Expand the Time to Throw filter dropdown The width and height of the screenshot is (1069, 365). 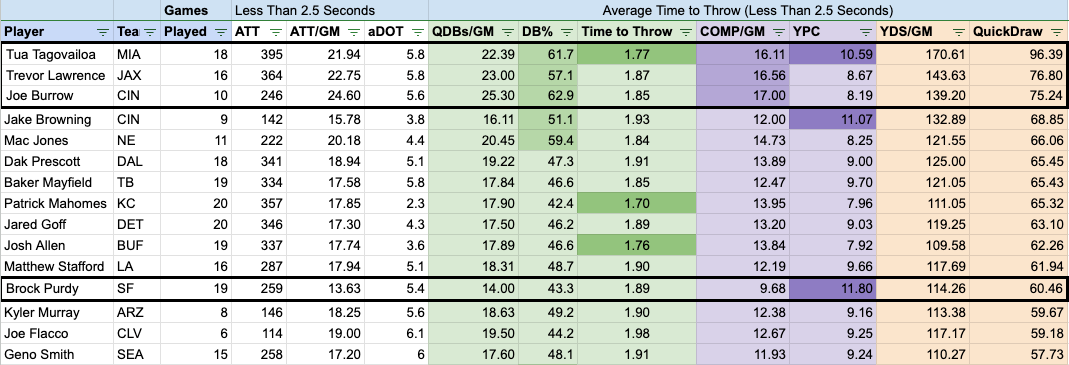pos(685,31)
